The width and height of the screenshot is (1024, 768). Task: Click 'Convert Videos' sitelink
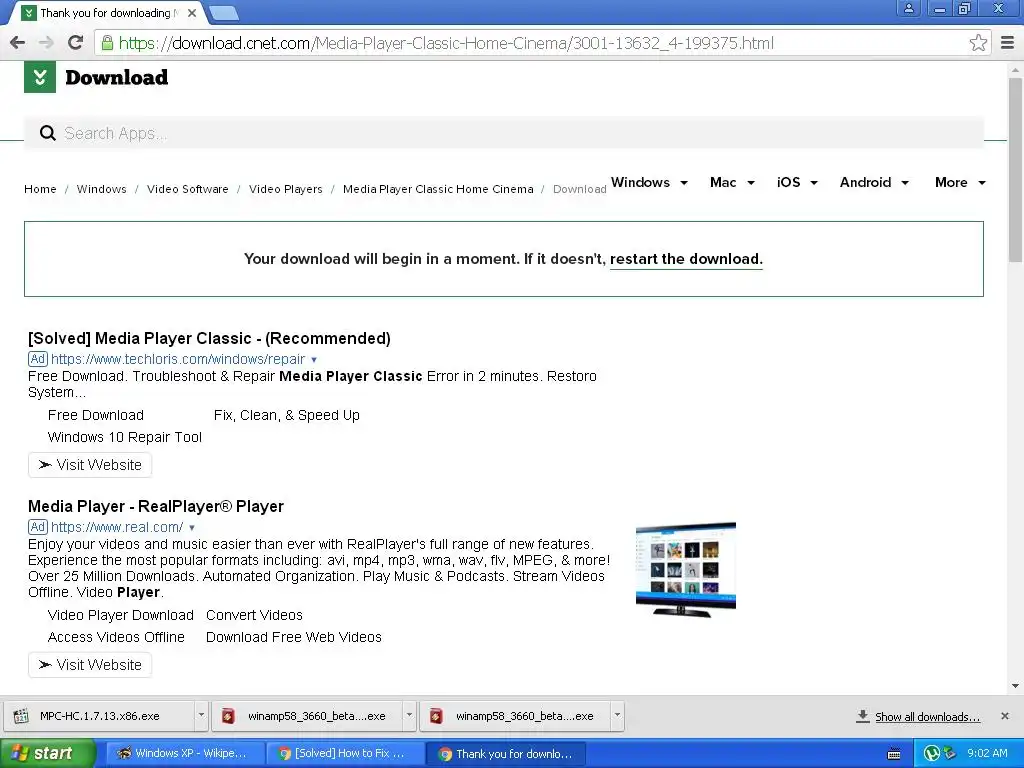[254, 615]
